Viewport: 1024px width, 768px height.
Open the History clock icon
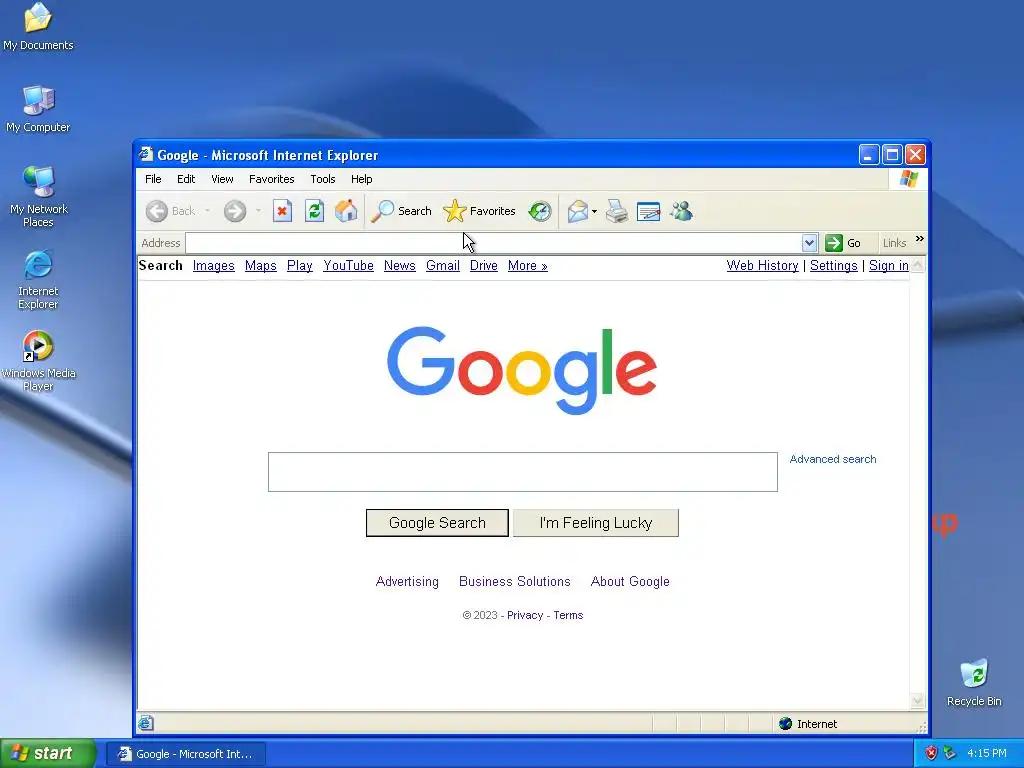click(540, 211)
